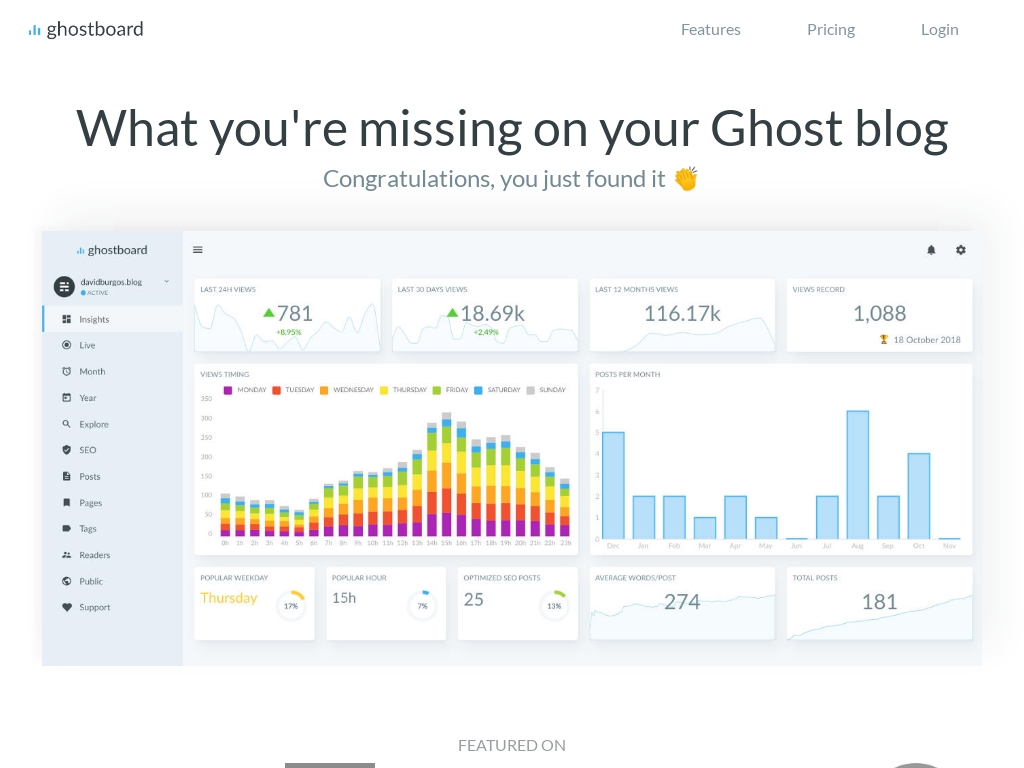
Task: Click the ghostboard logo in header
Action: coord(86,29)
